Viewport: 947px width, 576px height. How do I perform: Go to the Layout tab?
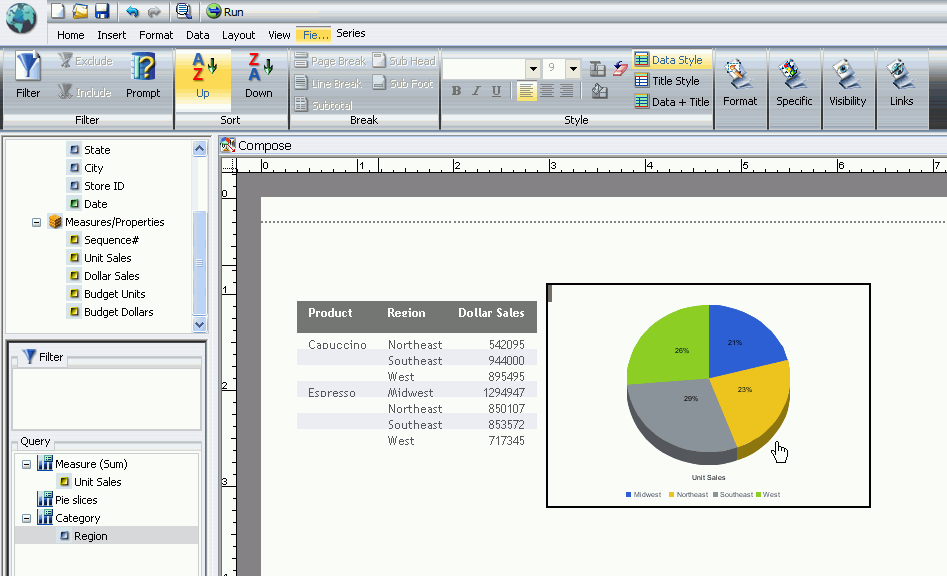[x=239, y=35]
